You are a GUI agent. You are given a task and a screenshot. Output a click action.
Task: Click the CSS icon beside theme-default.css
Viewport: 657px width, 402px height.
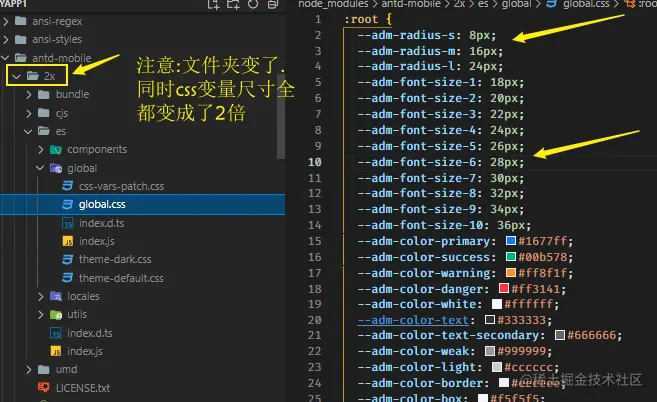point(67,278)
